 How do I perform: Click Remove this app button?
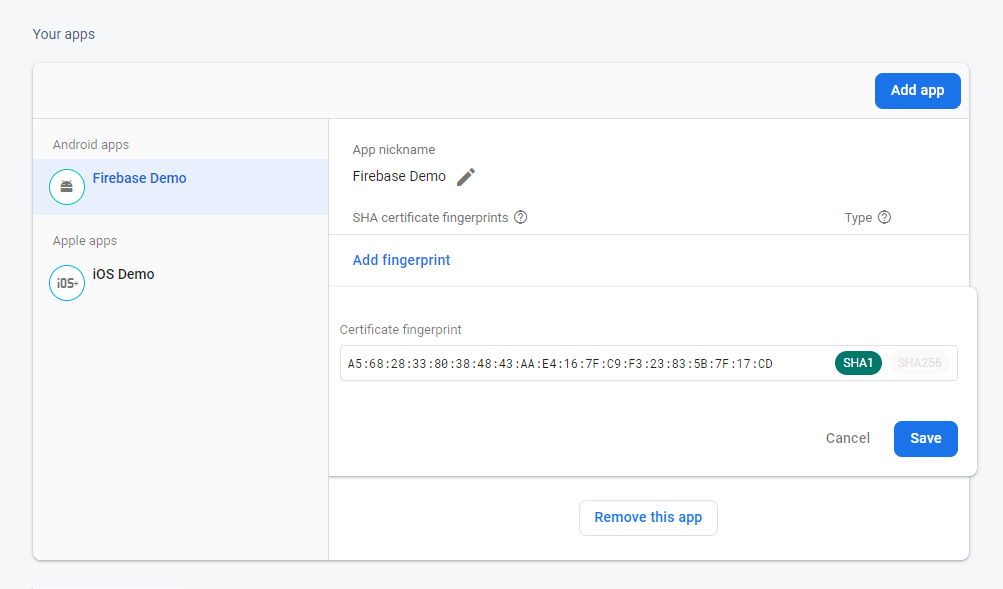[x=648, y=517]
